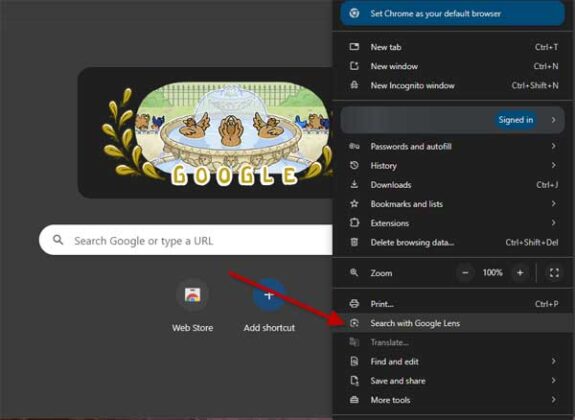Click the New tab icon
Viewport: 575px width, 420px height.
click(354, 47)
